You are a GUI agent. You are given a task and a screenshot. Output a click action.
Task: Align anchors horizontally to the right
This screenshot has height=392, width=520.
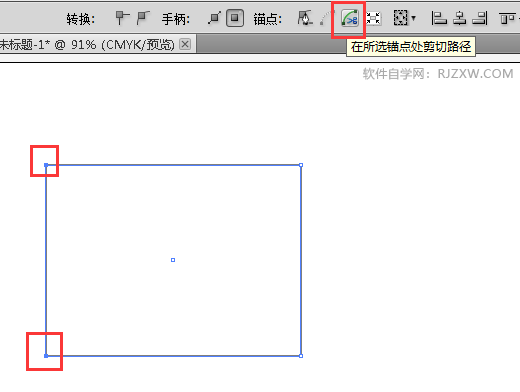click(480, 18)
